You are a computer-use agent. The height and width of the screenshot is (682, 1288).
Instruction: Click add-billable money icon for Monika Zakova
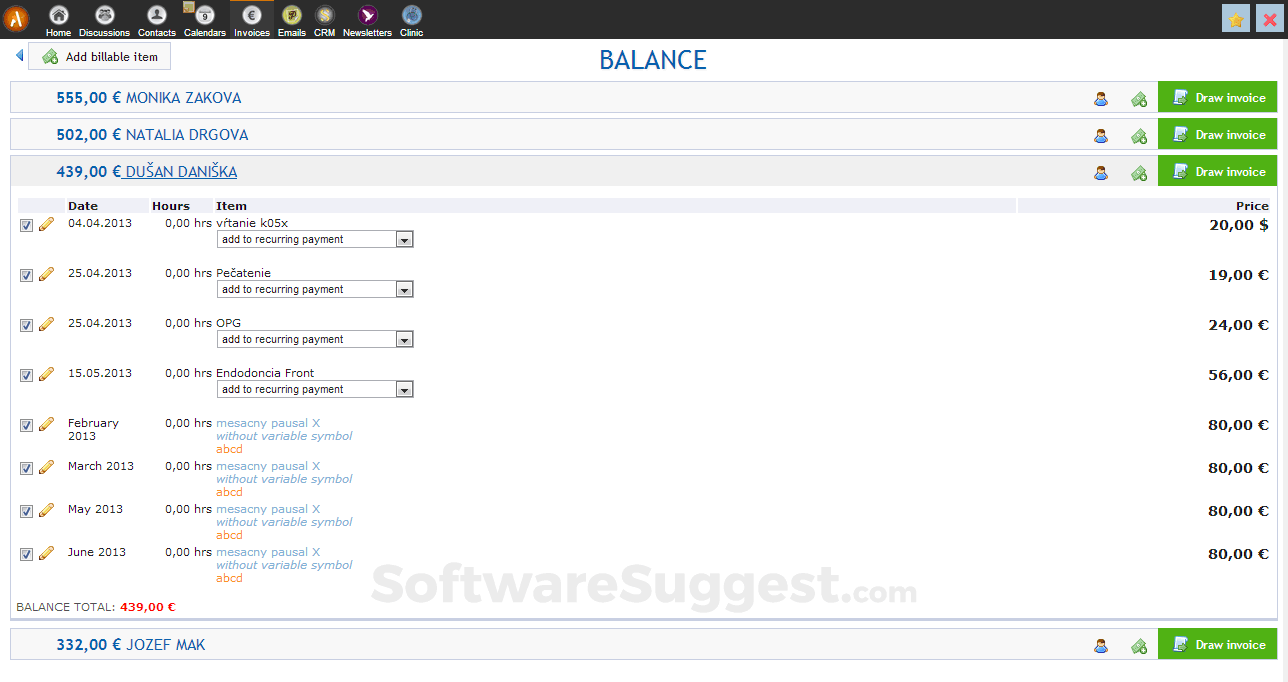coord(1139,98)
